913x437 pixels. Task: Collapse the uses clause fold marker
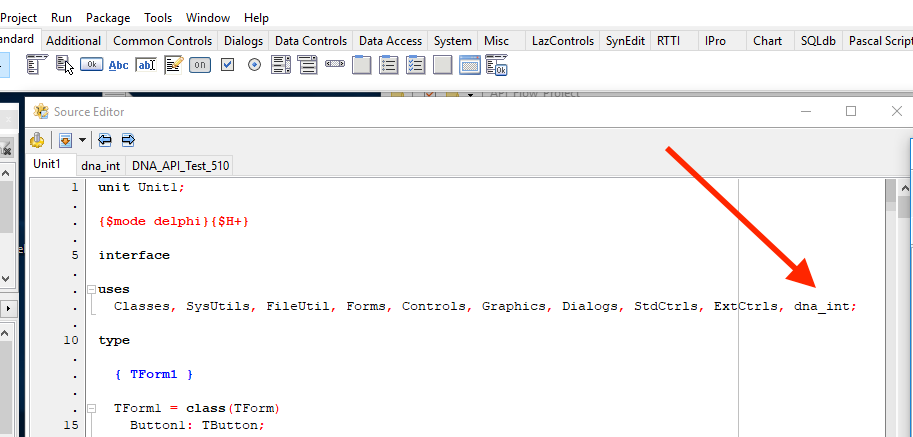tap(91, 289)
